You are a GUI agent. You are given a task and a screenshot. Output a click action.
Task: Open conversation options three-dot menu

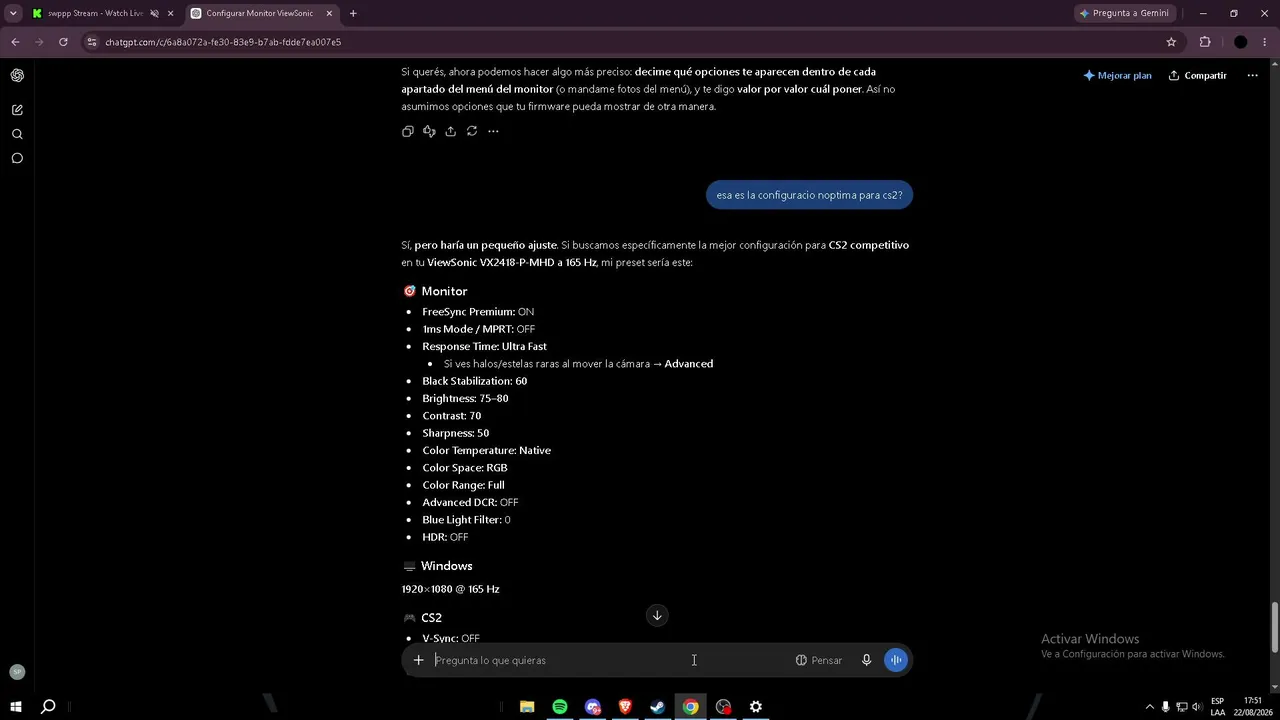click(1252, 76)
